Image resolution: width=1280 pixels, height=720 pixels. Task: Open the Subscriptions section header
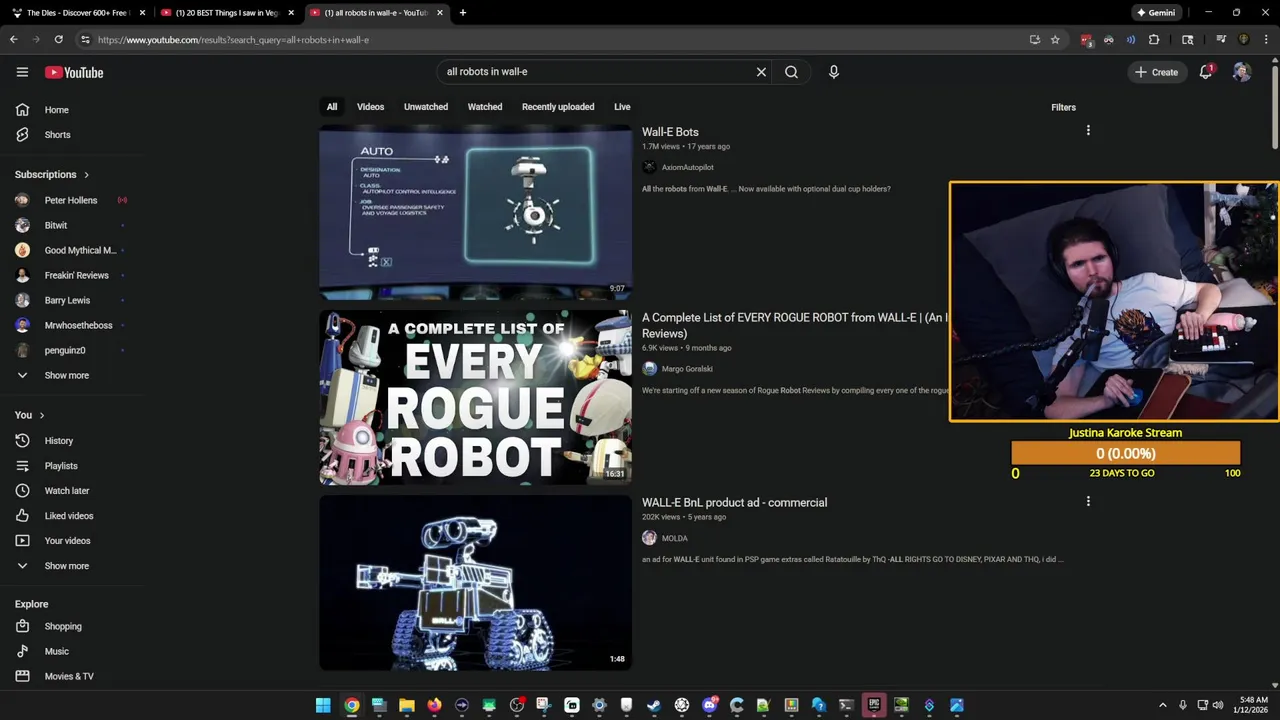coord(52,175)
